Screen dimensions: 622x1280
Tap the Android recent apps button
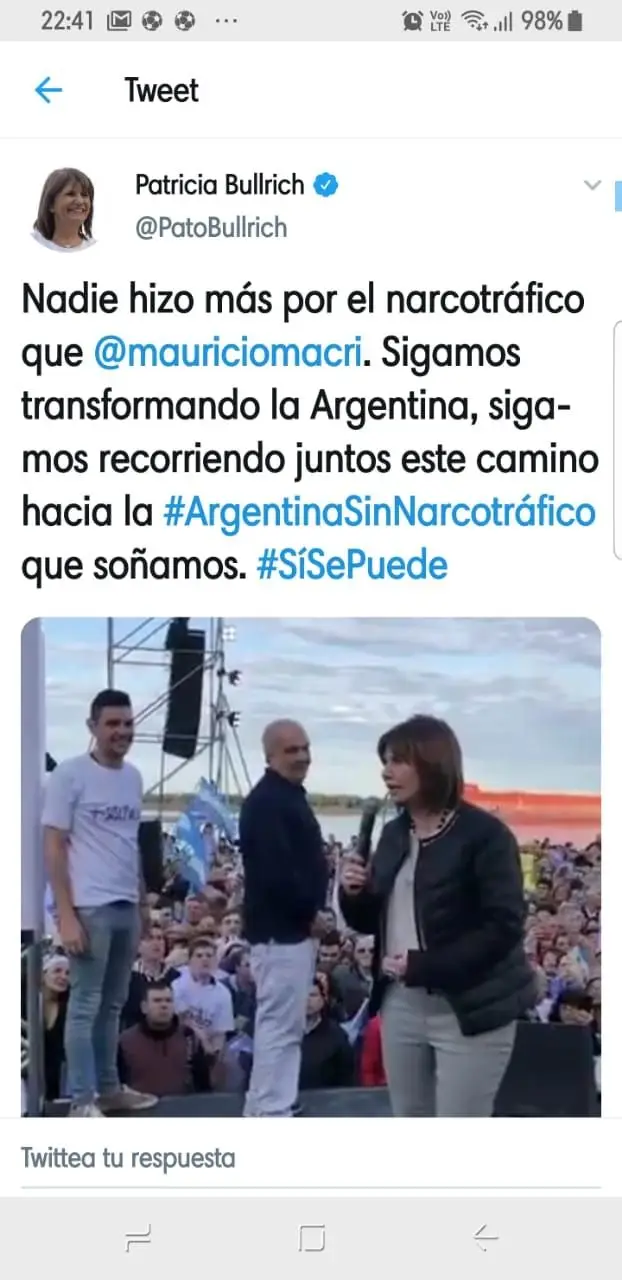[x=138, y=1239]
